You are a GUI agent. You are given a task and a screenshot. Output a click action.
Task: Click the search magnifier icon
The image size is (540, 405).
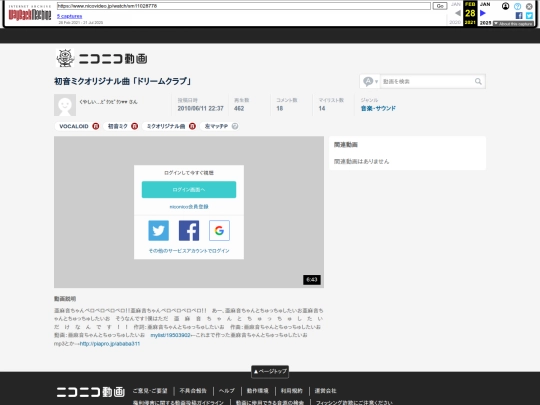pos(478,81)
